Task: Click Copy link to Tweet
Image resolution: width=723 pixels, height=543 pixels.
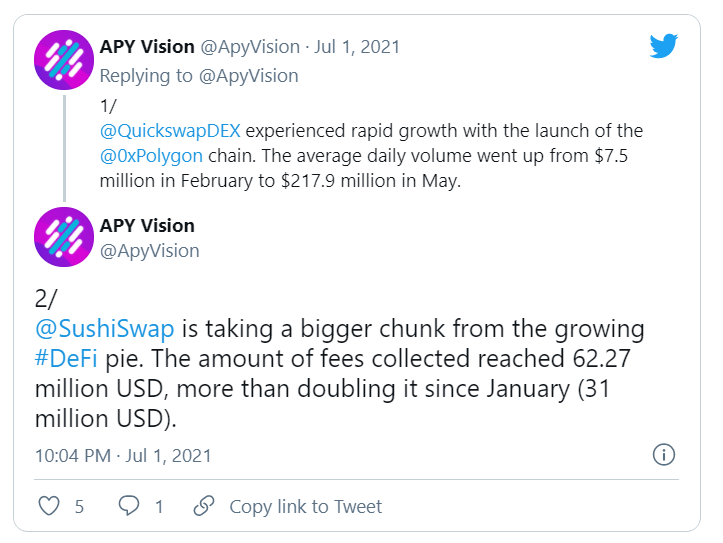Action: coord(306,507)
